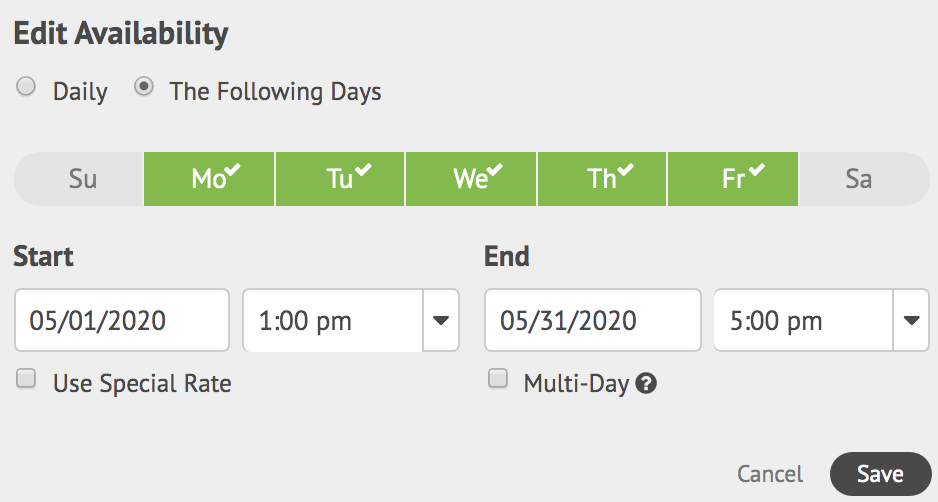The height and width of the screenshot is (502, 938).
Task: Open the start time dropdown arrow
Action: 441,321
